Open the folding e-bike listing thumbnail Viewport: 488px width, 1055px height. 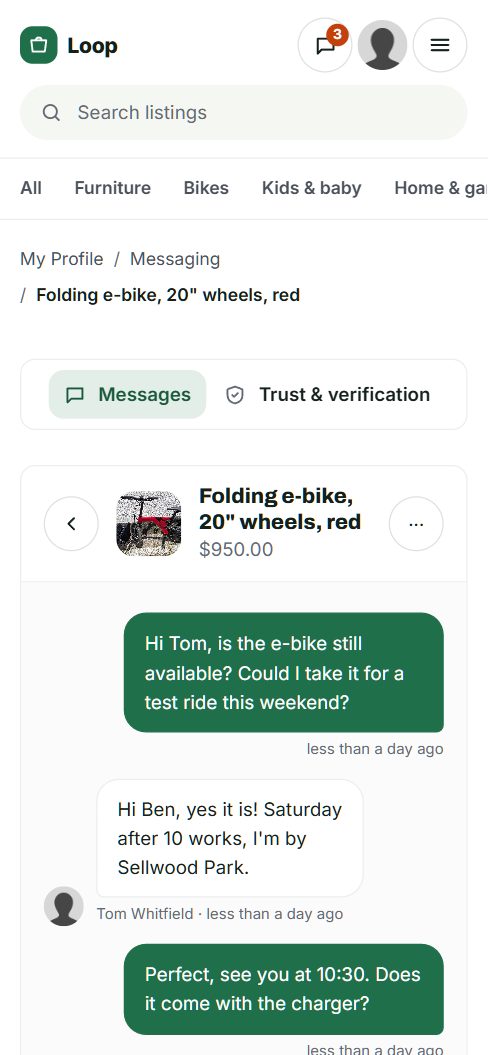149,523
